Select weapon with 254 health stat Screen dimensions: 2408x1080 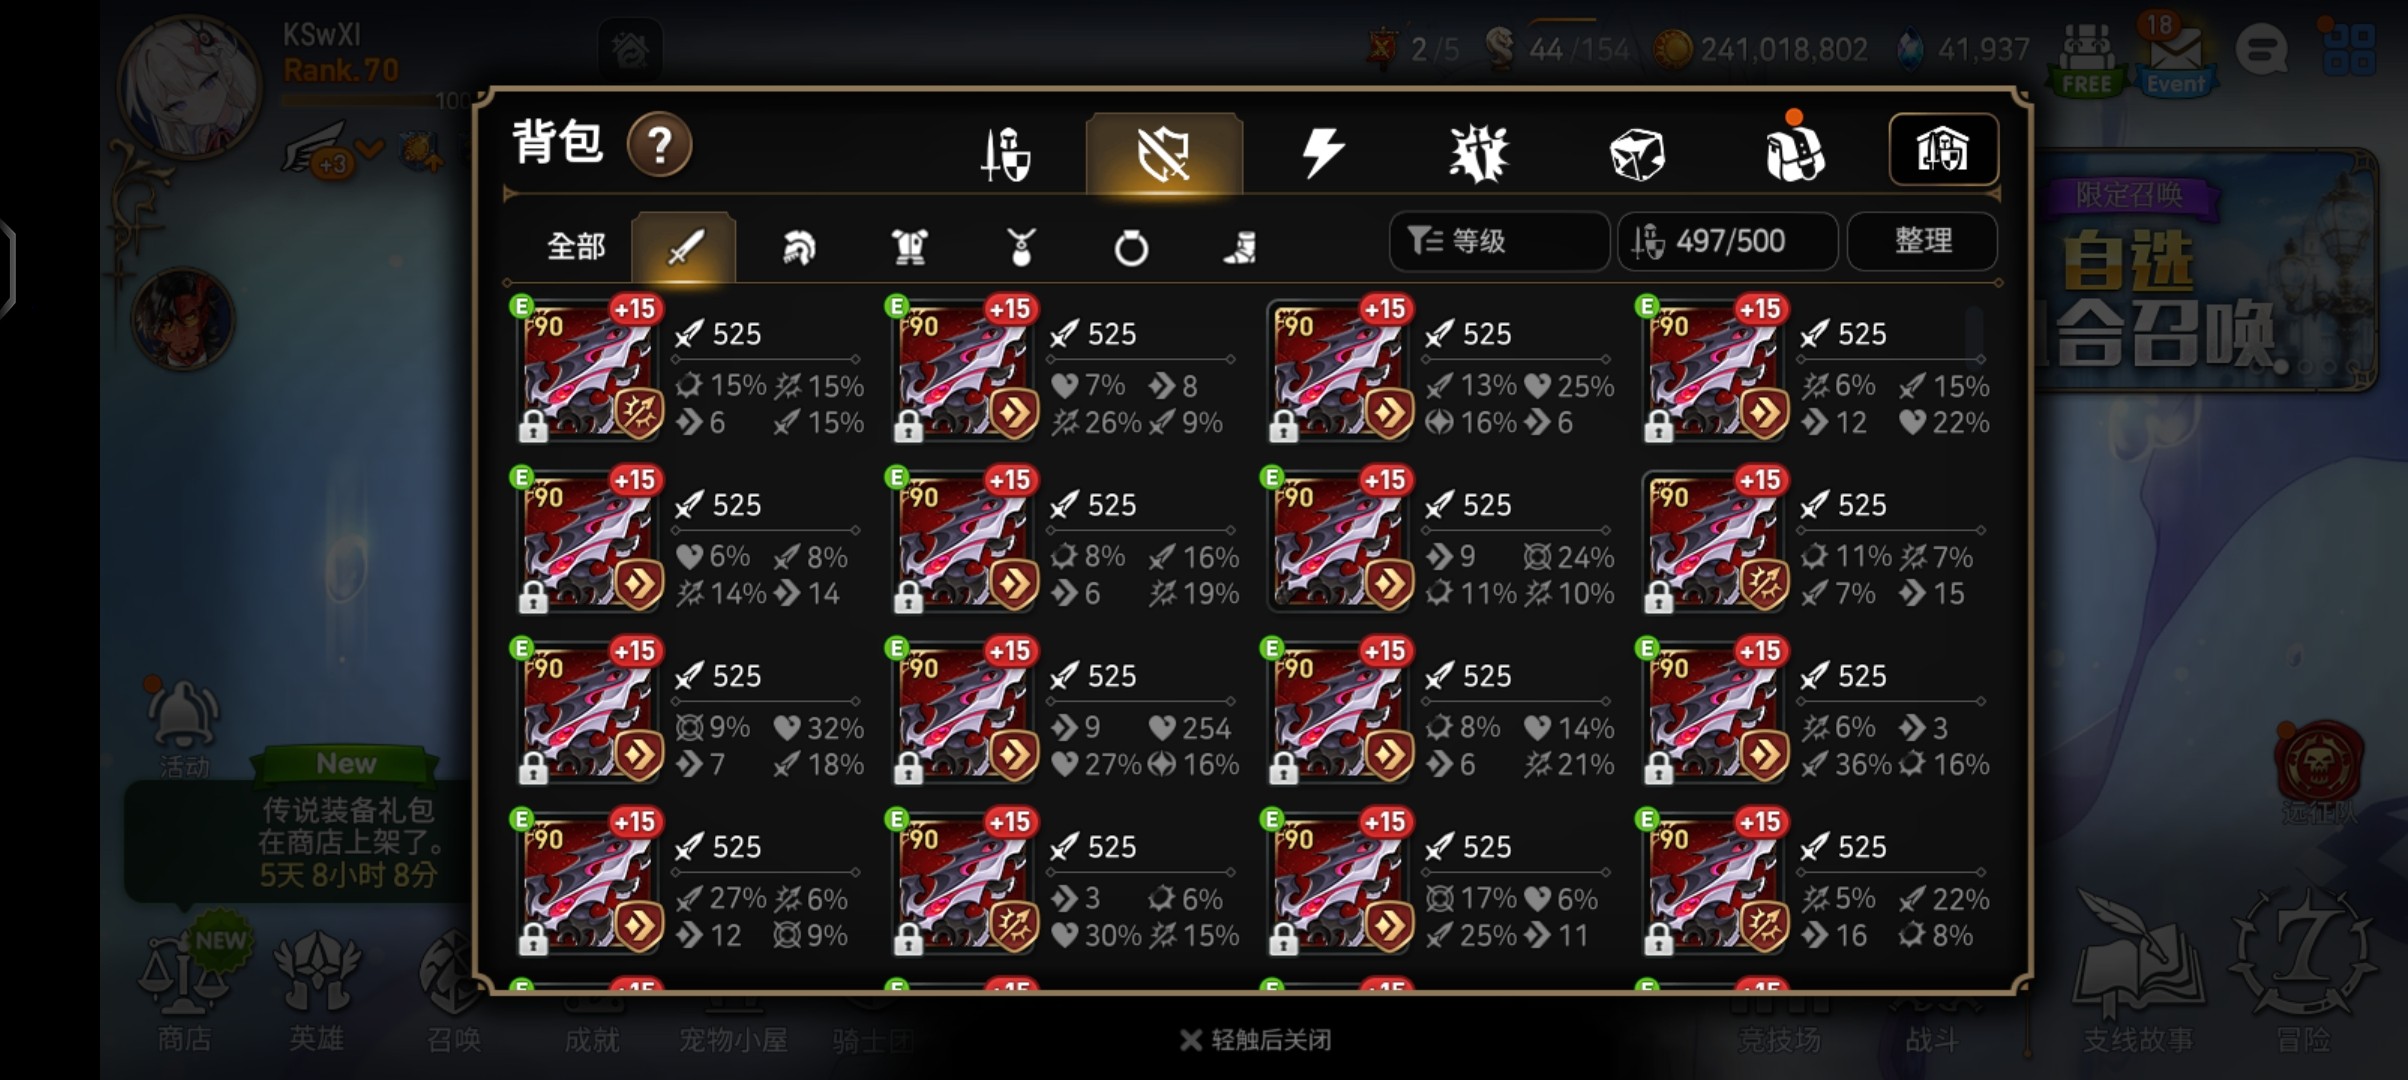(1065, 710)
